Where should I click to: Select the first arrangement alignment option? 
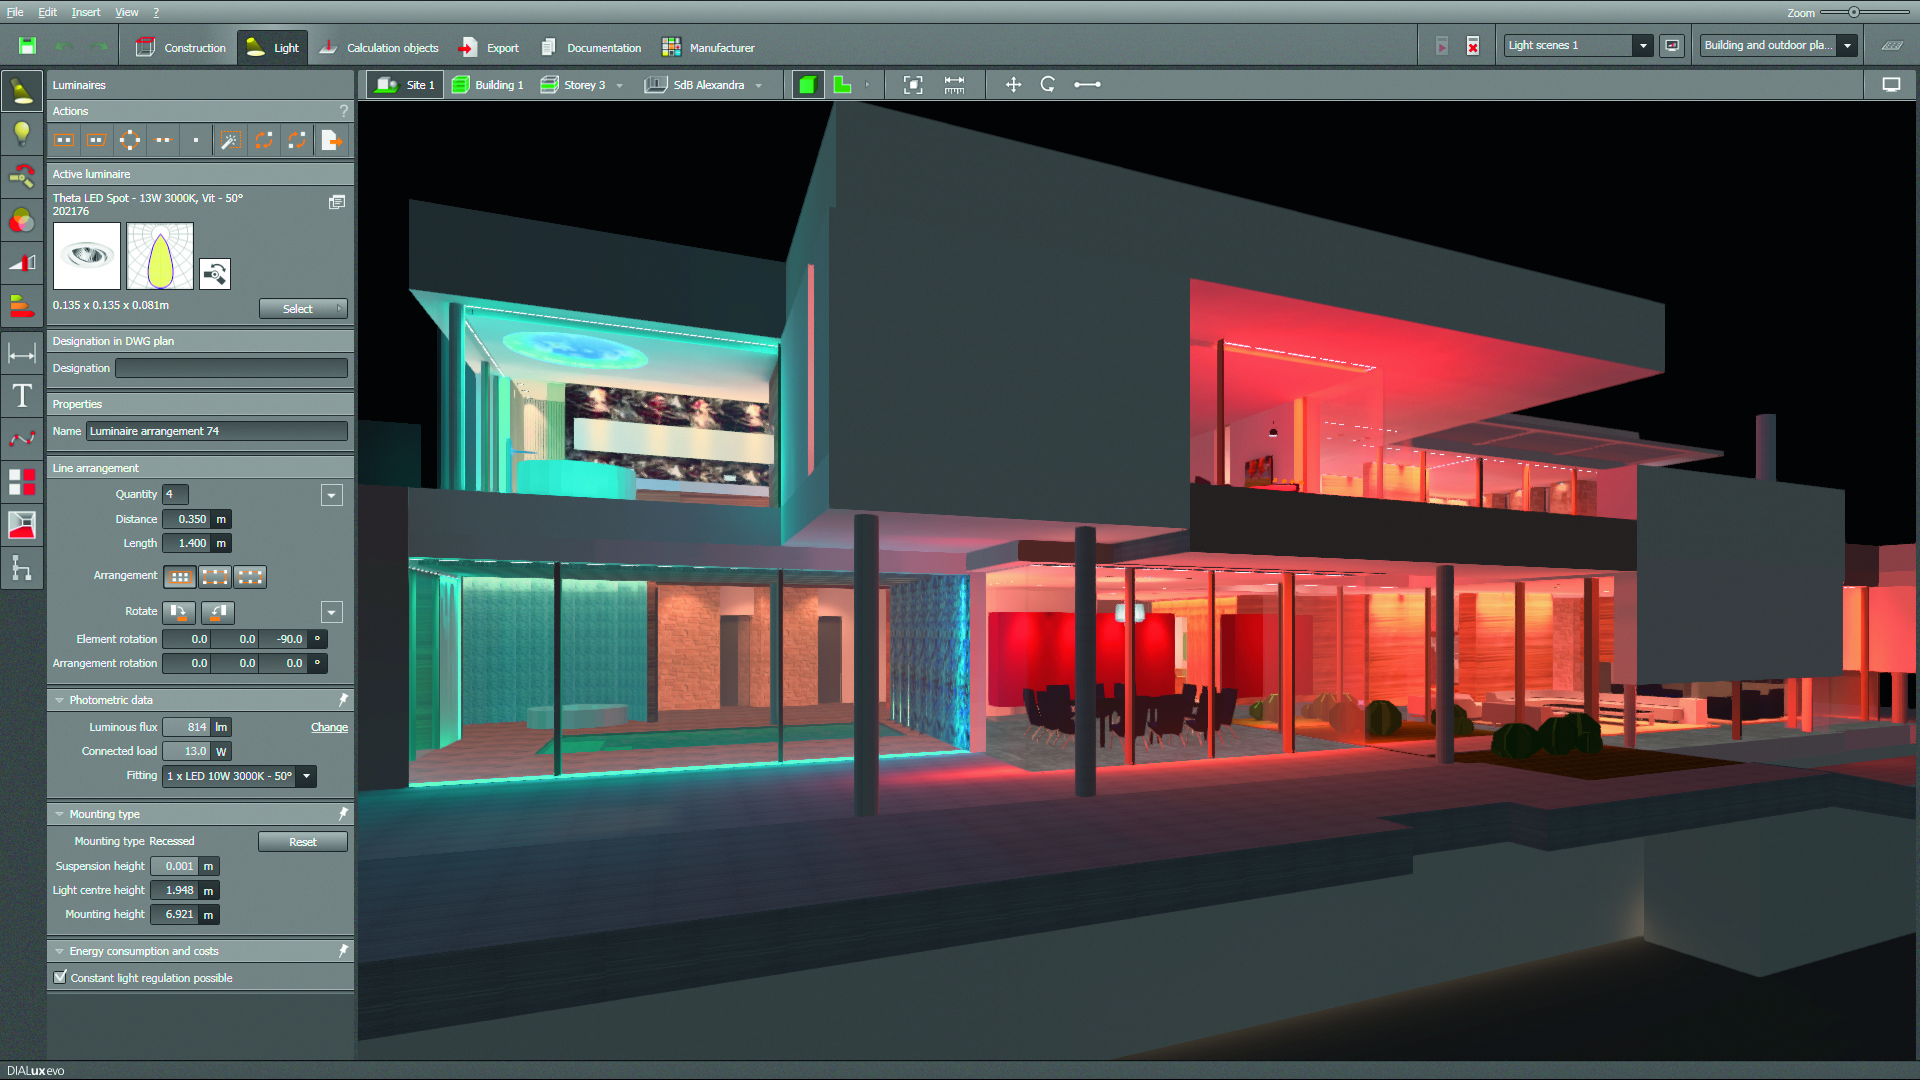click(180, 576)
